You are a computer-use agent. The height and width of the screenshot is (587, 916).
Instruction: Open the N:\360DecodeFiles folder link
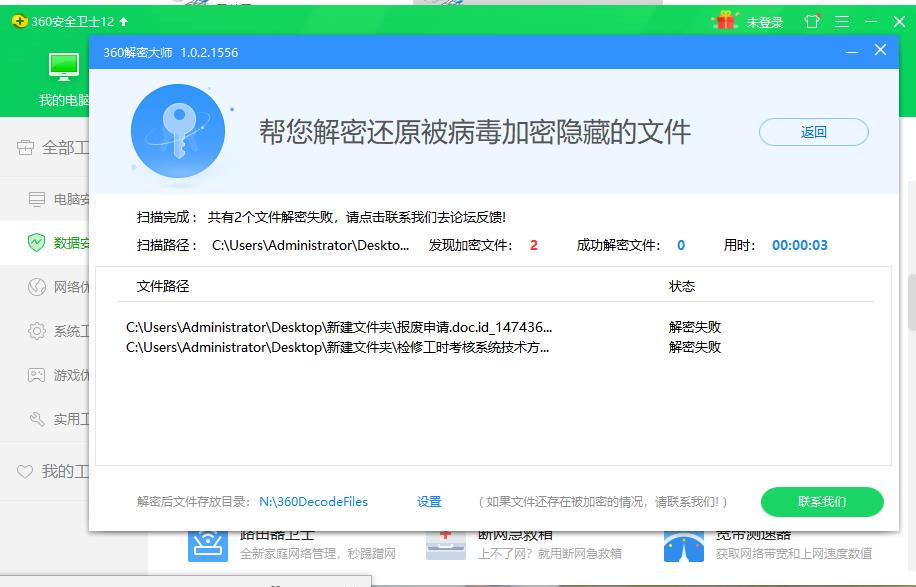[x=314, y=502]
